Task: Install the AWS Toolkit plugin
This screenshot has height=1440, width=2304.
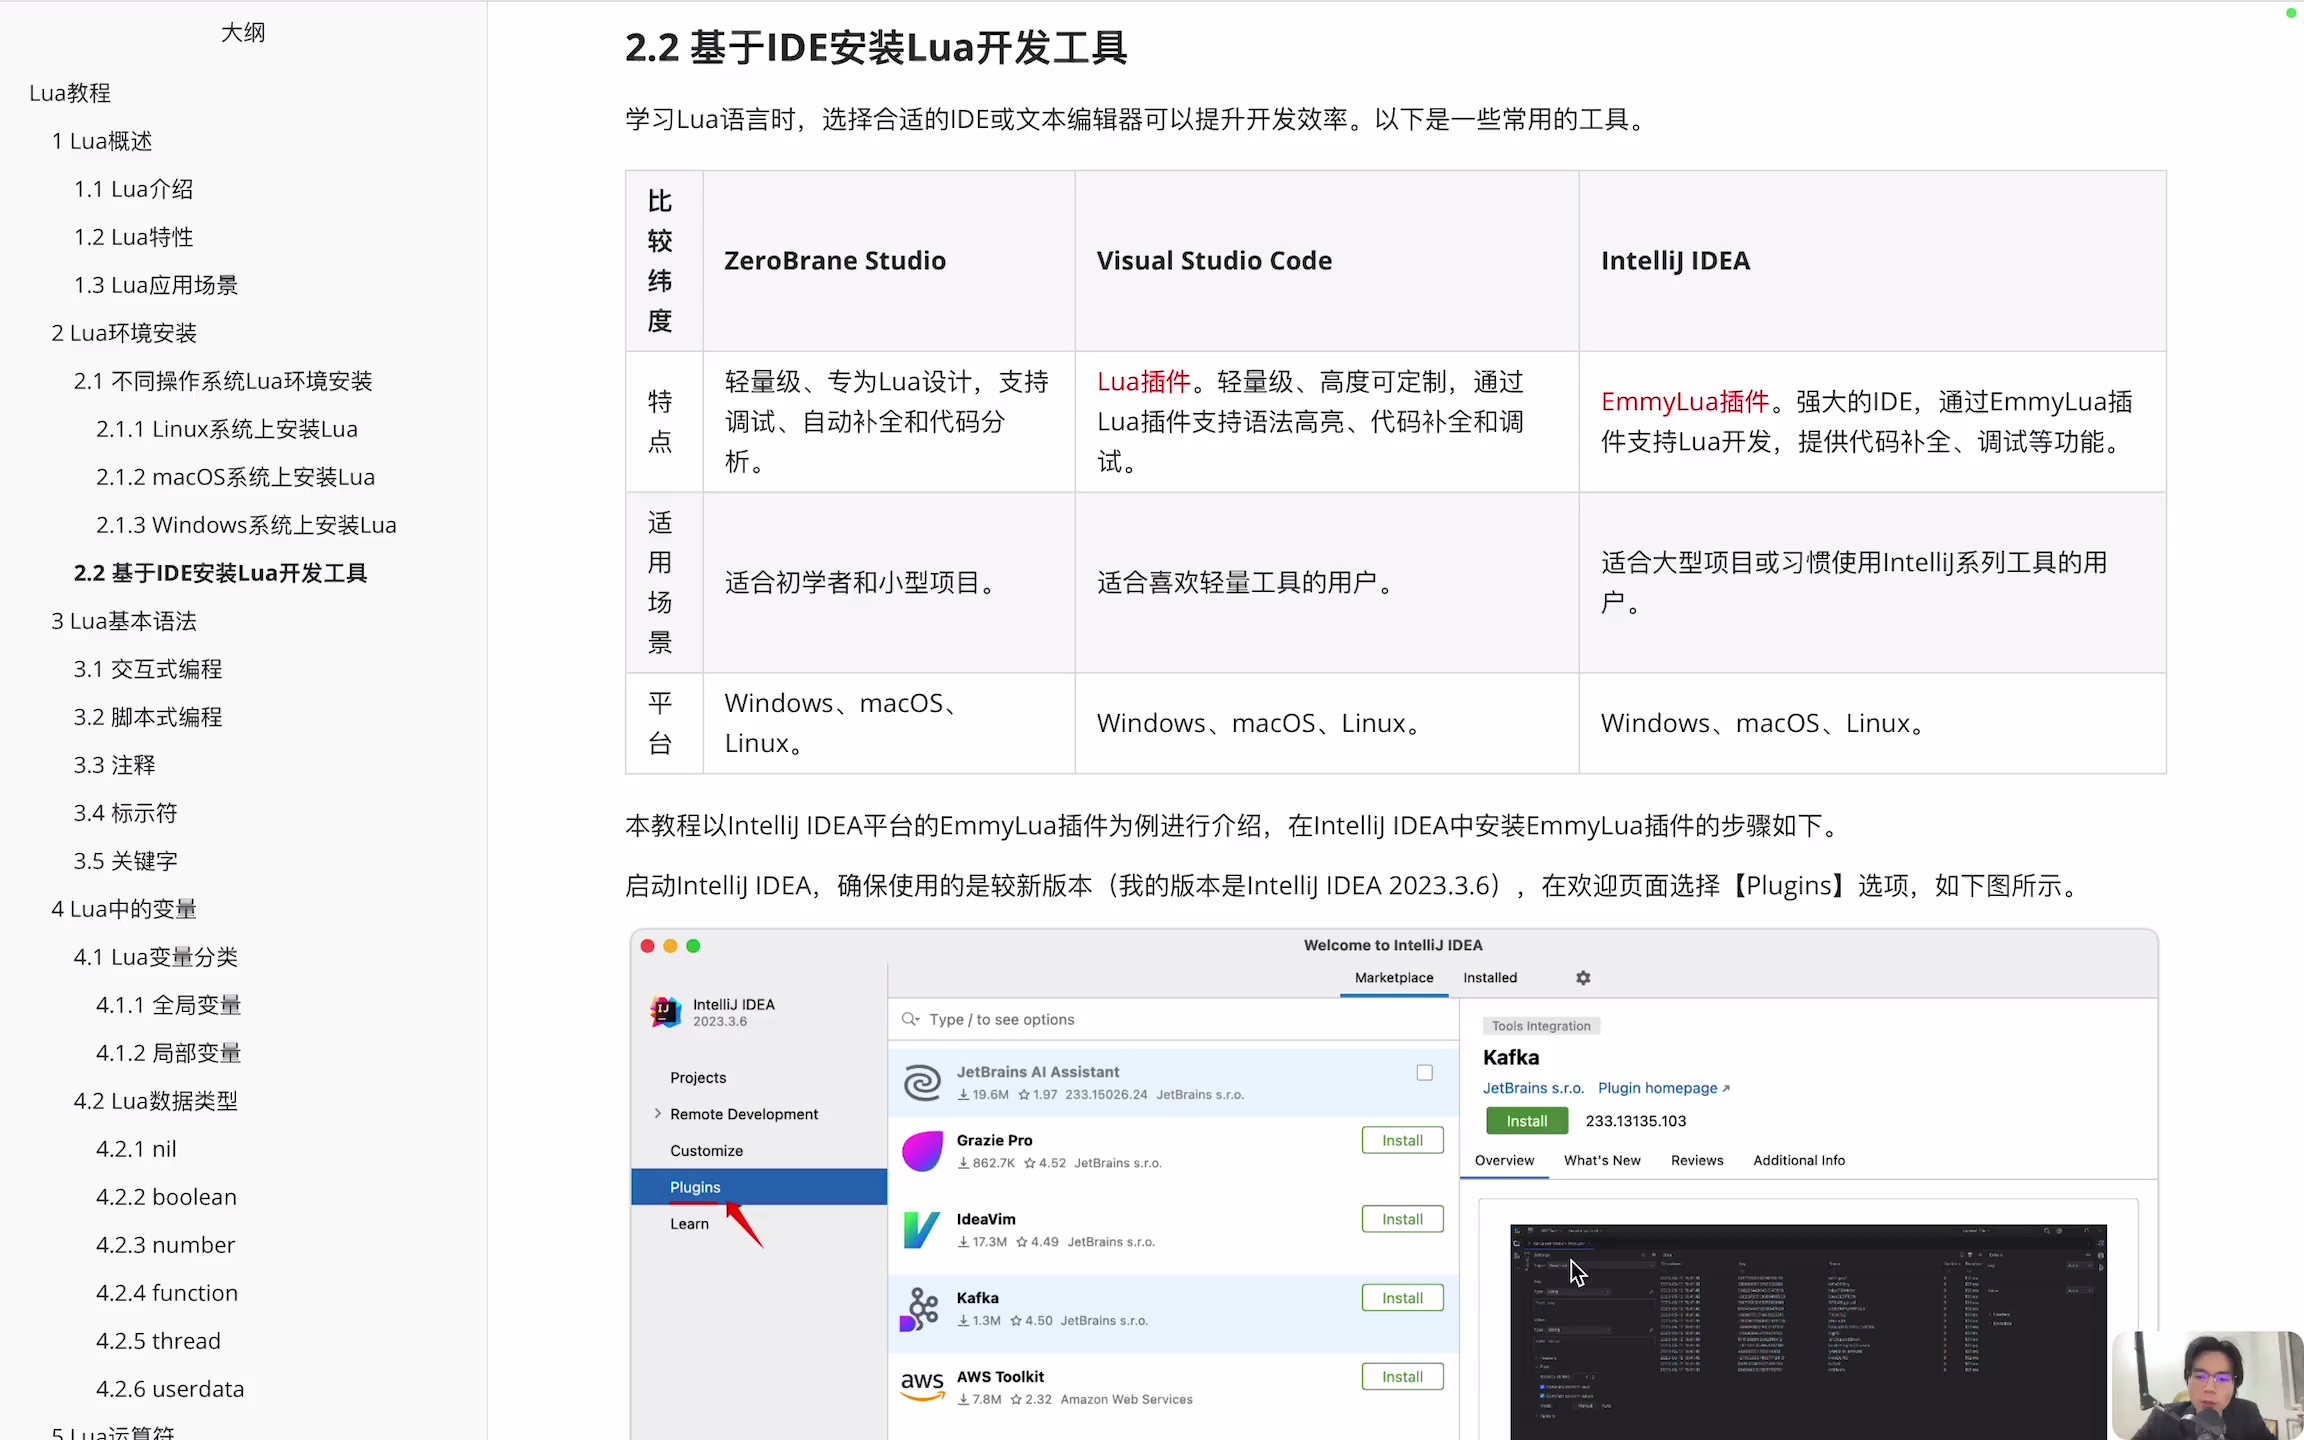Action: coord(1402,1376)
